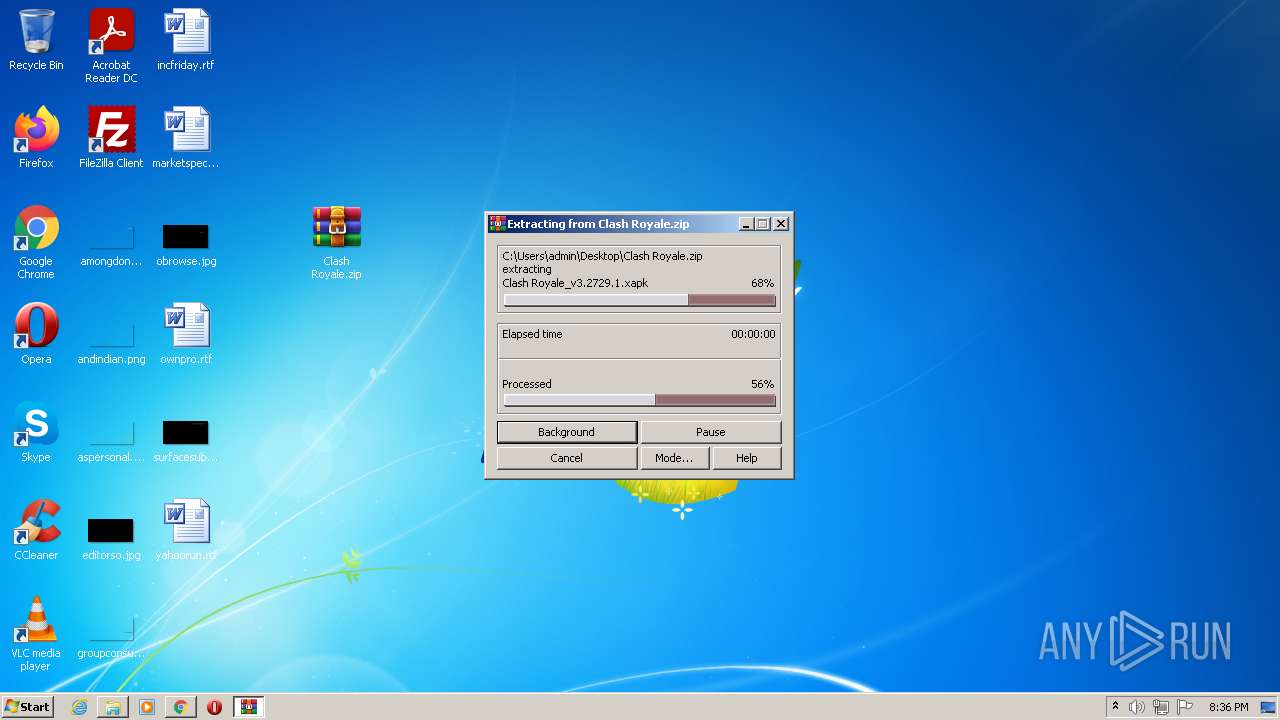Click the file extraction progress bar
Image resolution: width=1280 pixels, height=720 pixels.
tap(639, 300)
